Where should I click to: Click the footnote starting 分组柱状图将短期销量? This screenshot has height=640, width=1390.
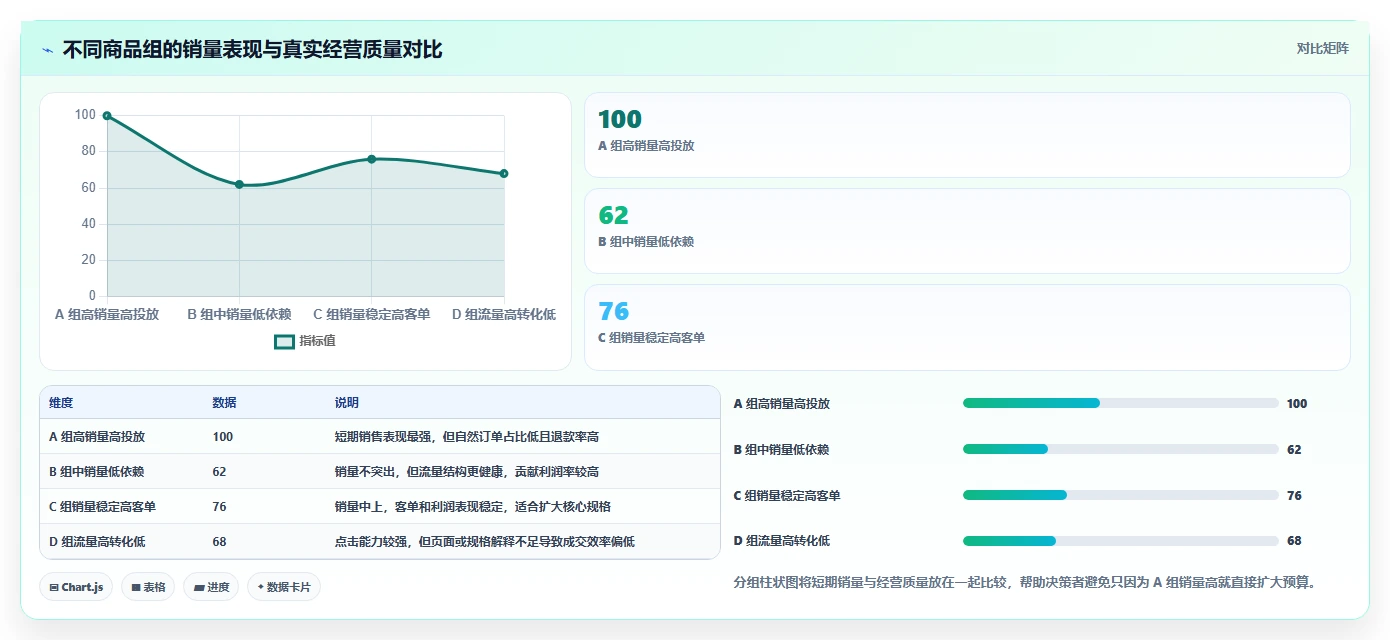pos(1024,582)
